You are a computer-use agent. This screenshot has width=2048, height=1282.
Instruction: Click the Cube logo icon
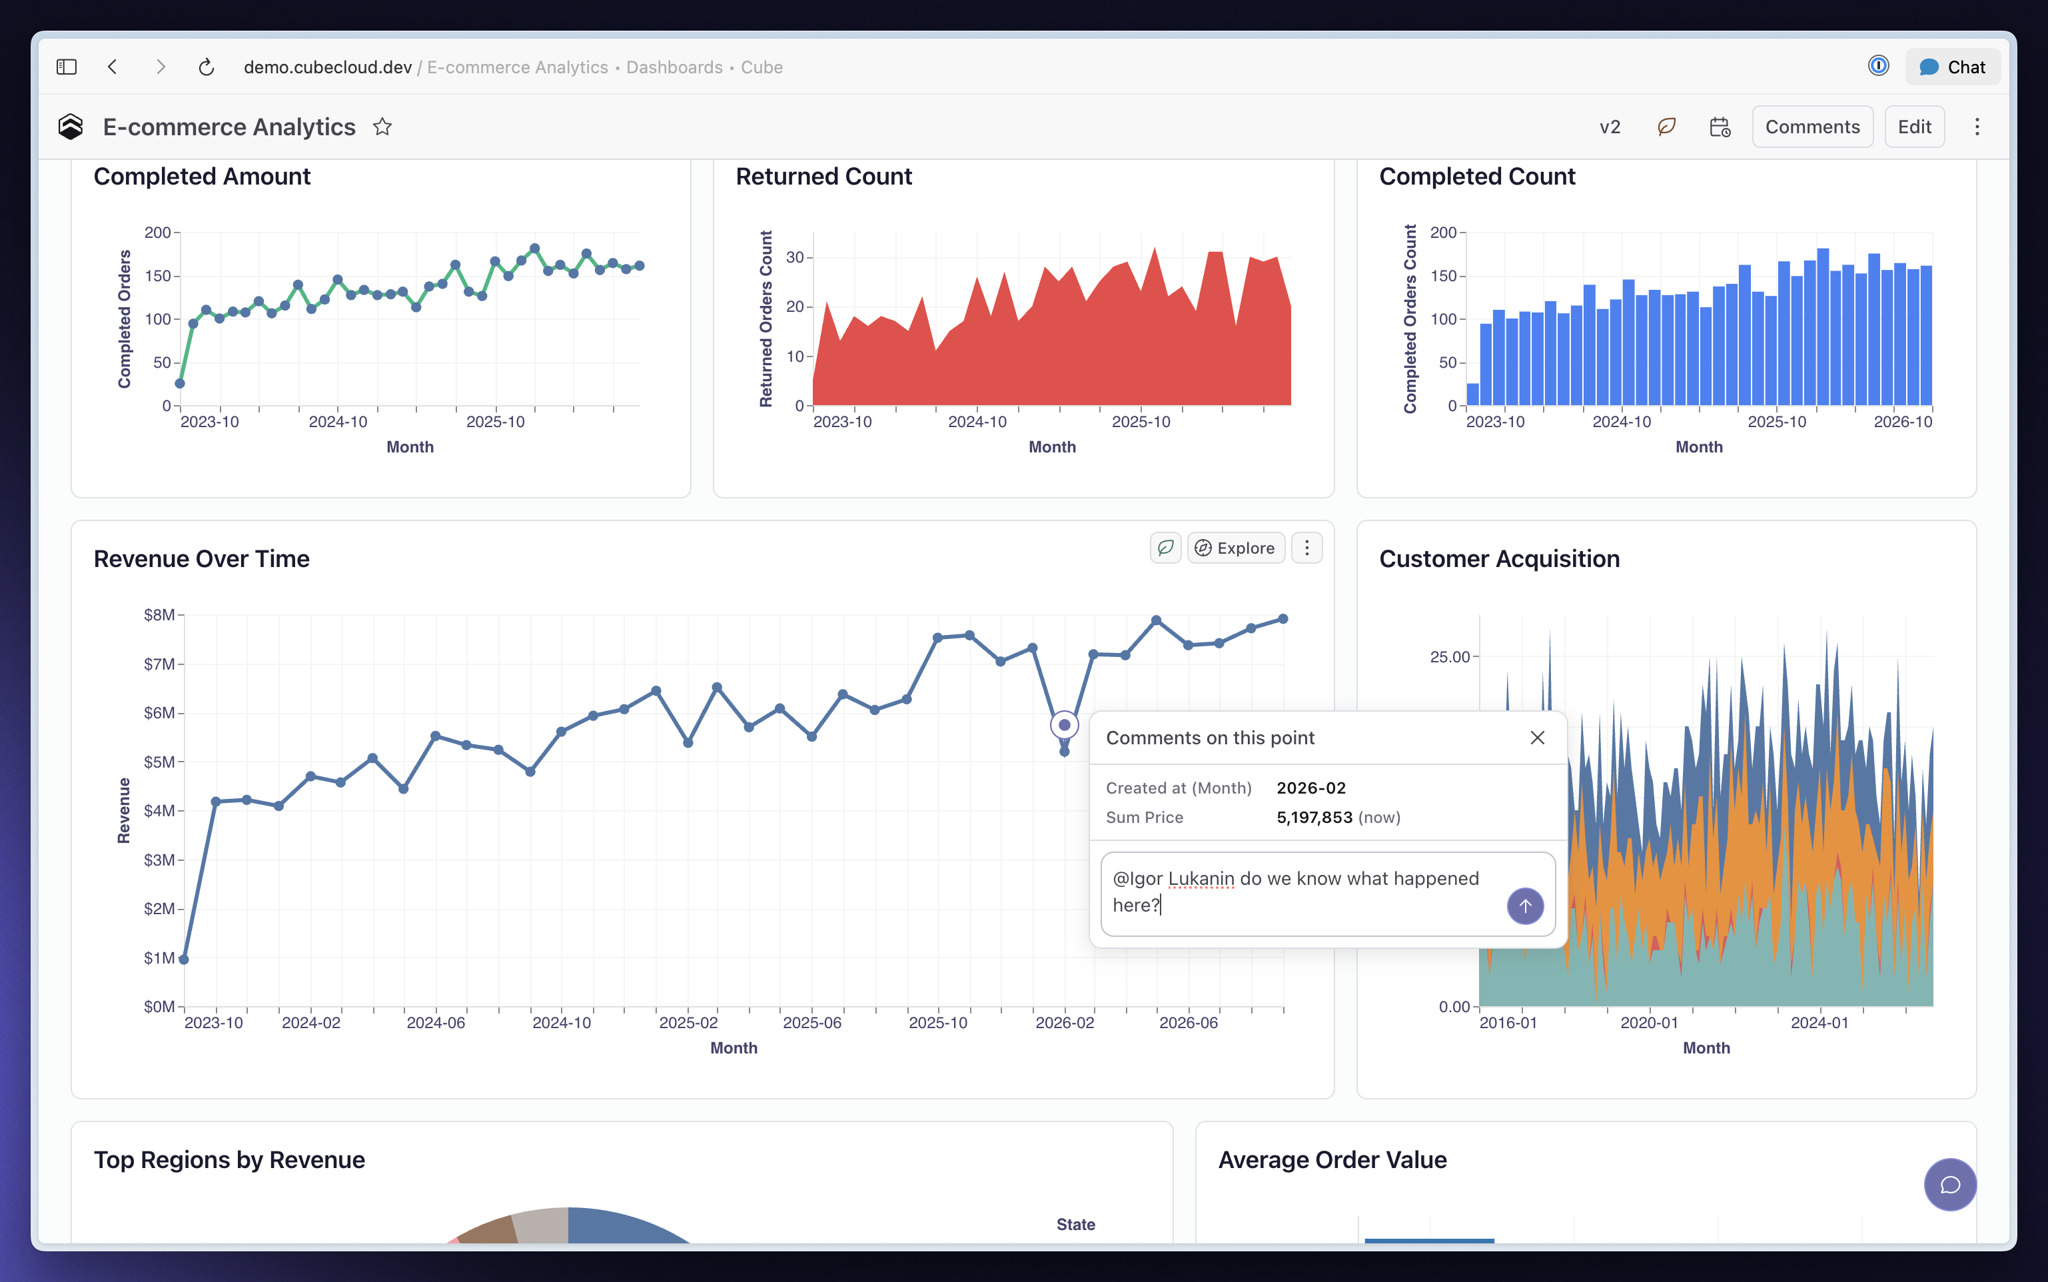[70, 127]
